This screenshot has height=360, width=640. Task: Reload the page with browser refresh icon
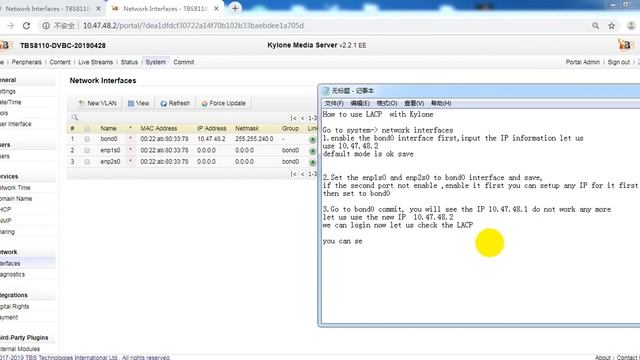click(x=27, y=26)
